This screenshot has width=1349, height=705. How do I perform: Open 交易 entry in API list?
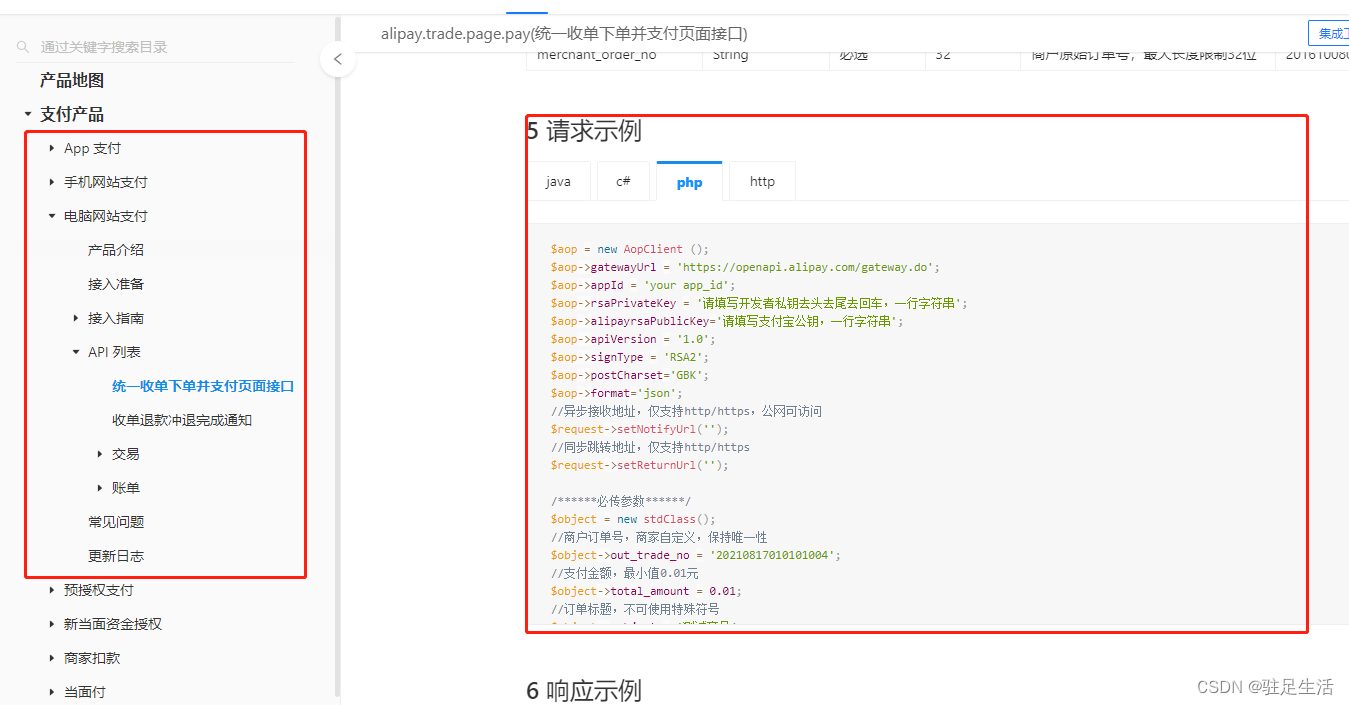tap(126, 454)
